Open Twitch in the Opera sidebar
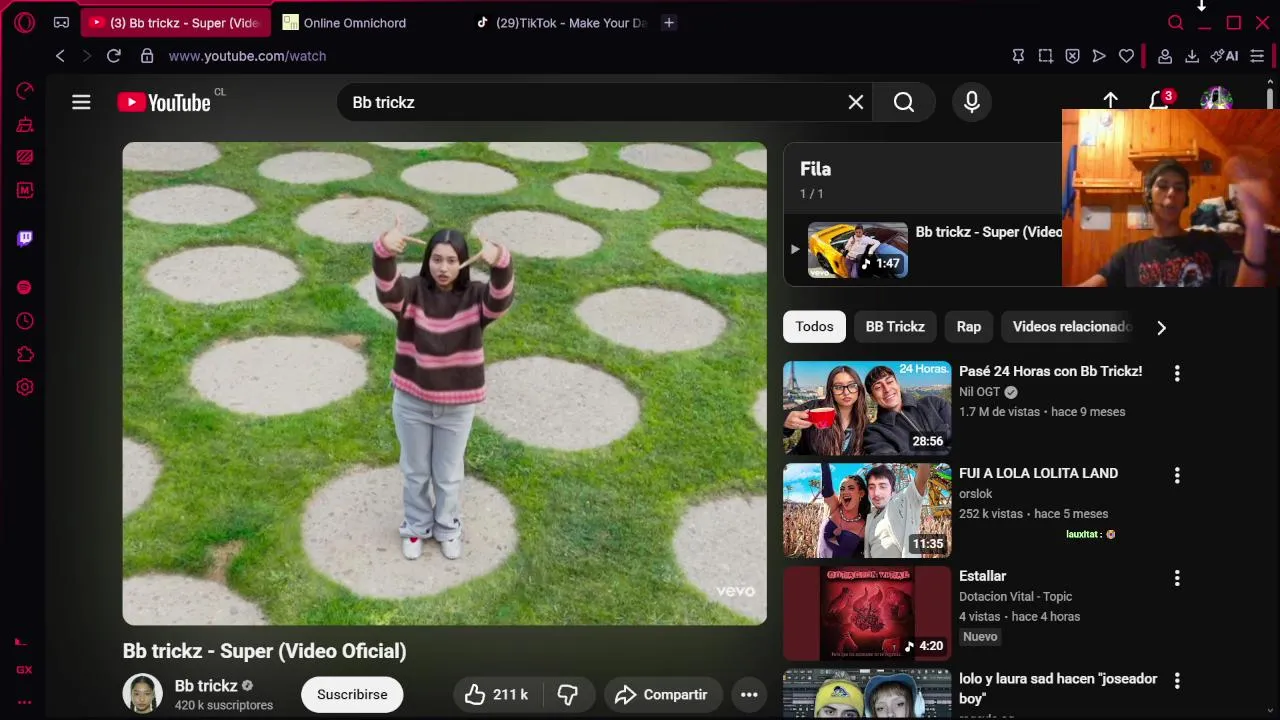Viewport: 1280px width, 720px height. click(x=25, y=238)
